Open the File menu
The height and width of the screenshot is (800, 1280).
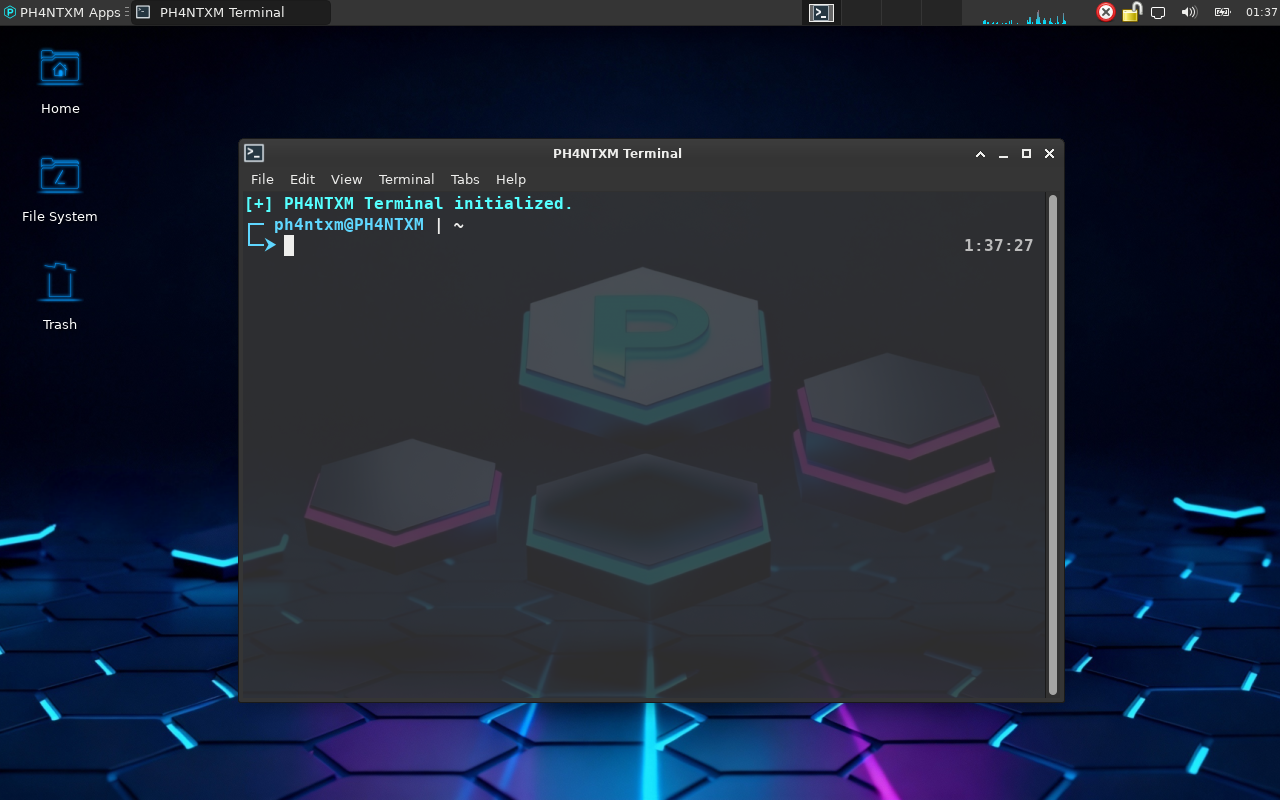pos(261,179)
